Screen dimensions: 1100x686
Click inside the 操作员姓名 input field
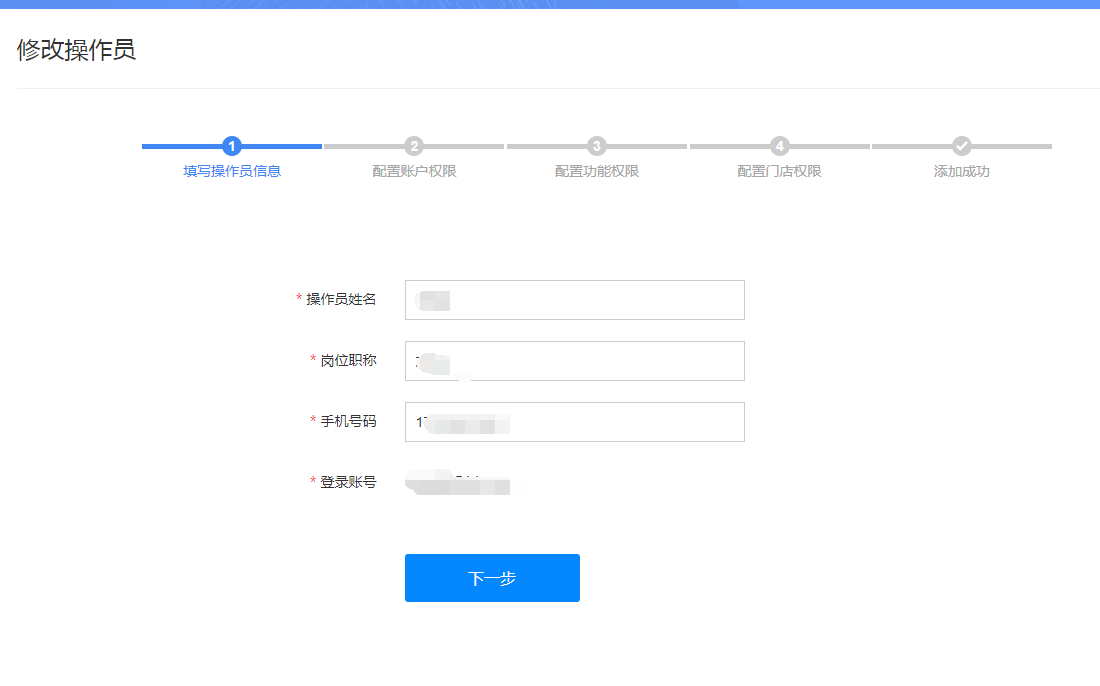(x=574, y=300)
